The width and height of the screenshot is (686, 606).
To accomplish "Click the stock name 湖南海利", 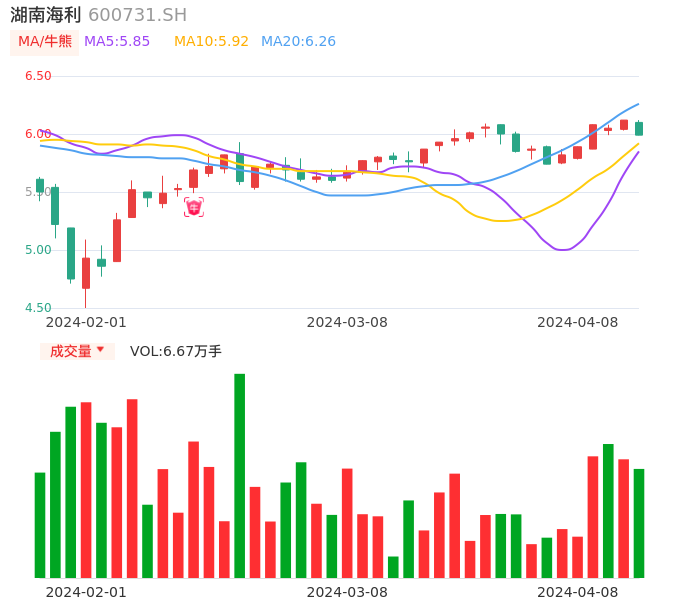I will click(x=46, y=15).
